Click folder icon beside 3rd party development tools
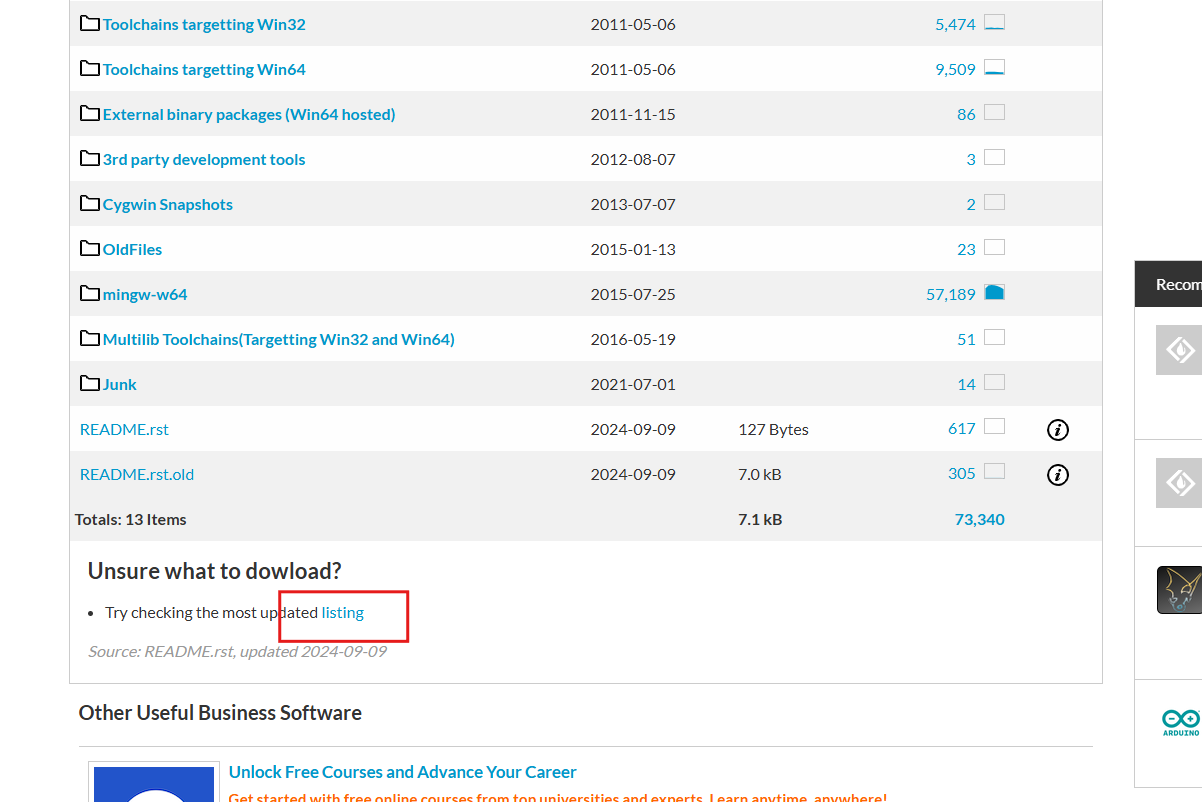 pyautogui.click(x=90, y=158)
